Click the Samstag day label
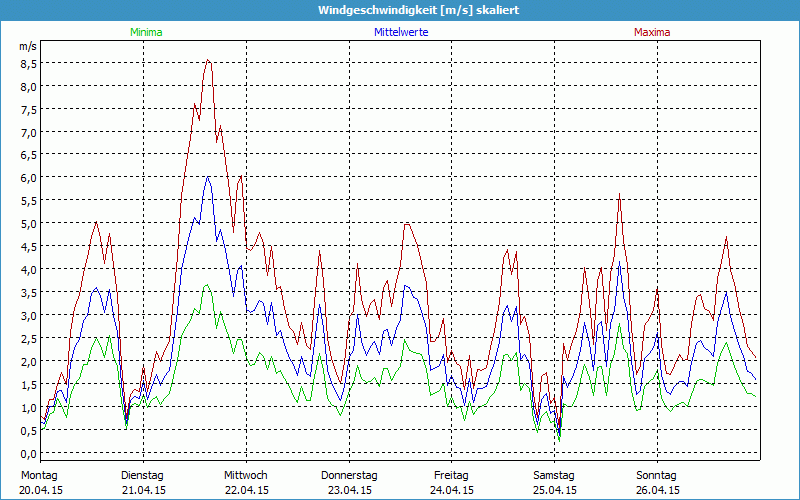 554,476
